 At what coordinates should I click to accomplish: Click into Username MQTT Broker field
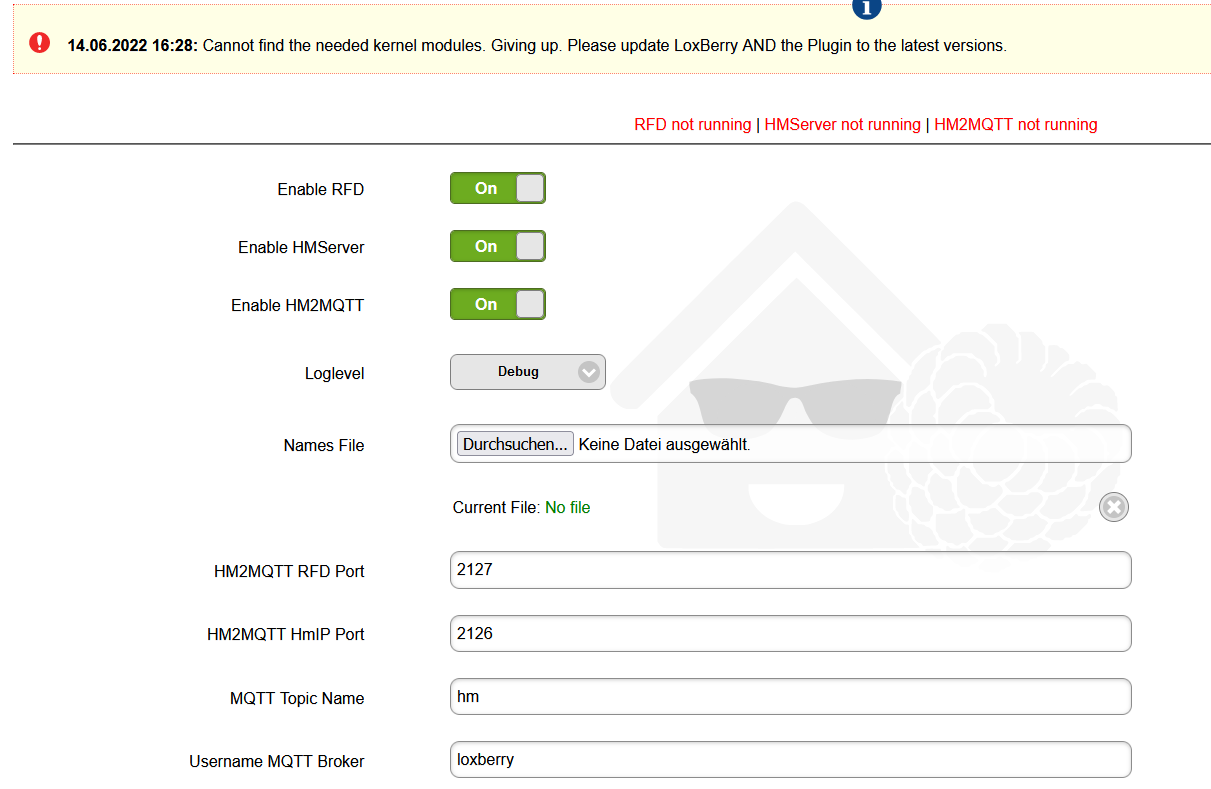click(x=791, y=760)
